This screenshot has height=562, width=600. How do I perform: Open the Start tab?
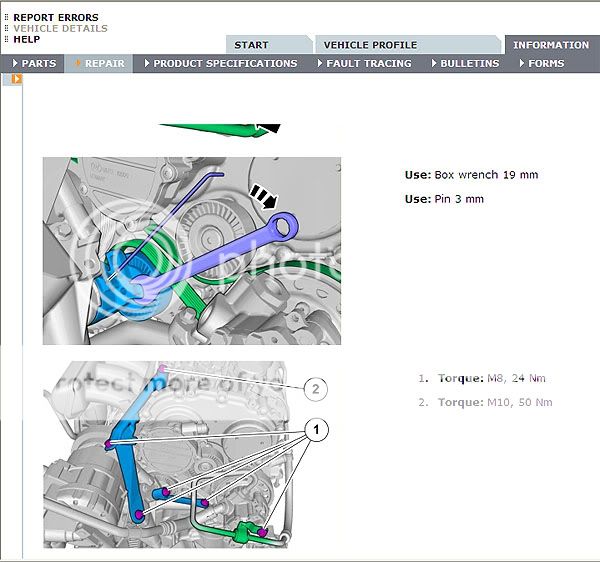click(251, 45)
